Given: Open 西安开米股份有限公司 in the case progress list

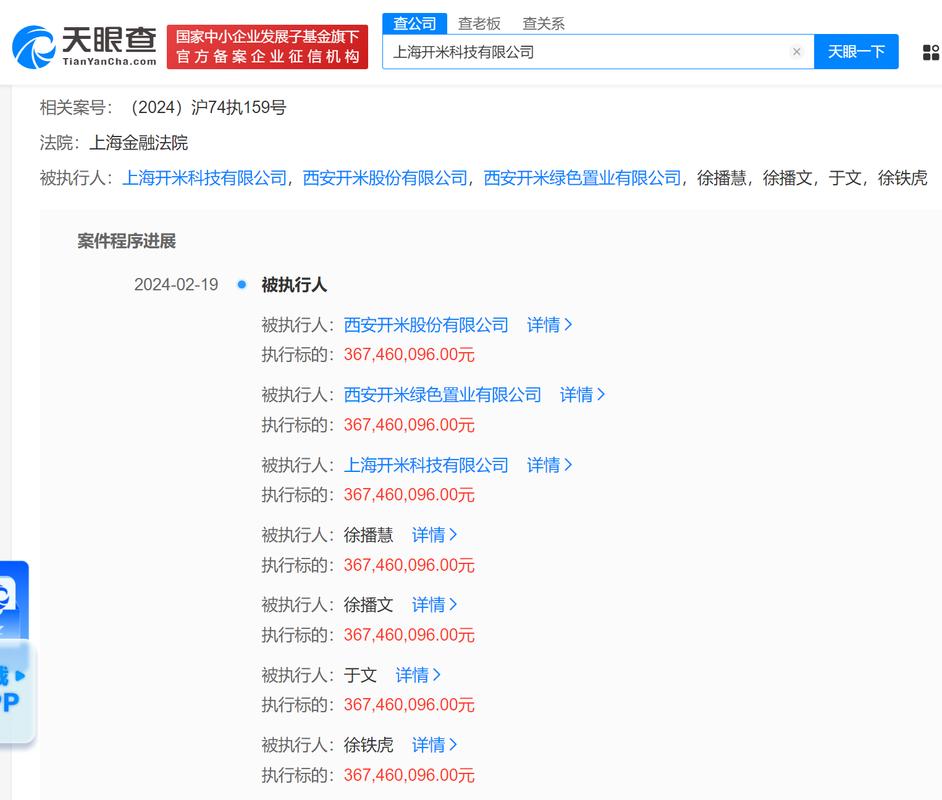Looking at the screenshot, I should tap(426, 325).
